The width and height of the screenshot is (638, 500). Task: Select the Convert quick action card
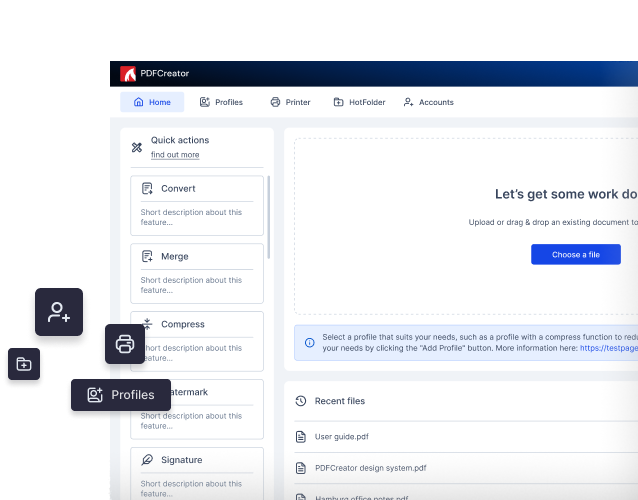tap(197, 205)
